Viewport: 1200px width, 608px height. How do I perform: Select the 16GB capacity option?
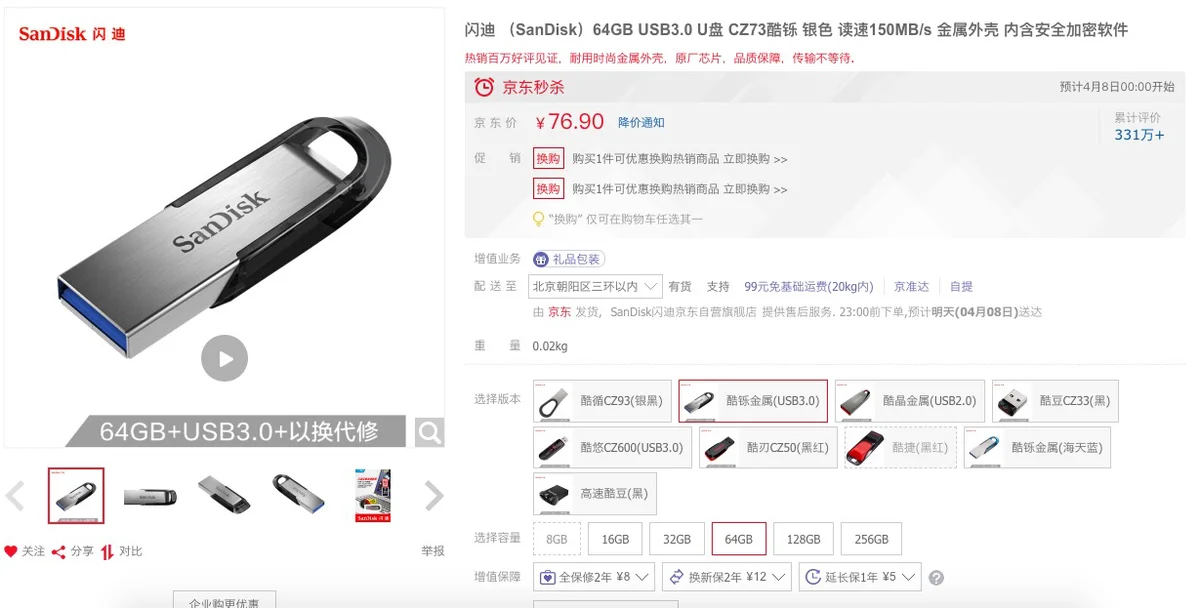coord(615,539)
